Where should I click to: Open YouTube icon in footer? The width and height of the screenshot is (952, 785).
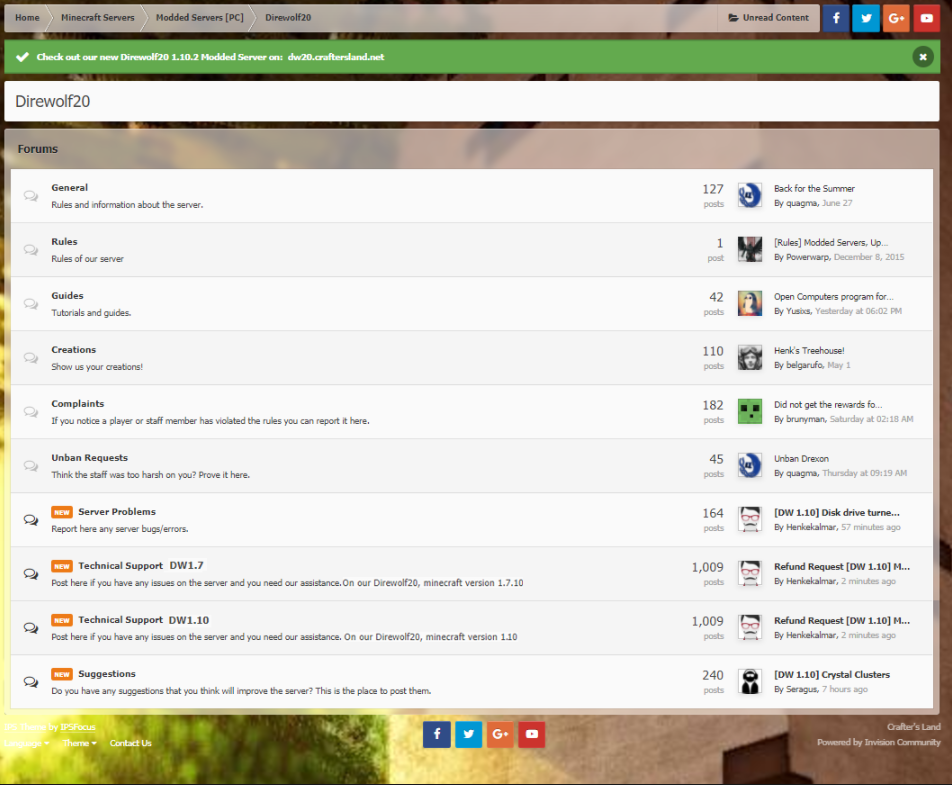coord(531,734)
